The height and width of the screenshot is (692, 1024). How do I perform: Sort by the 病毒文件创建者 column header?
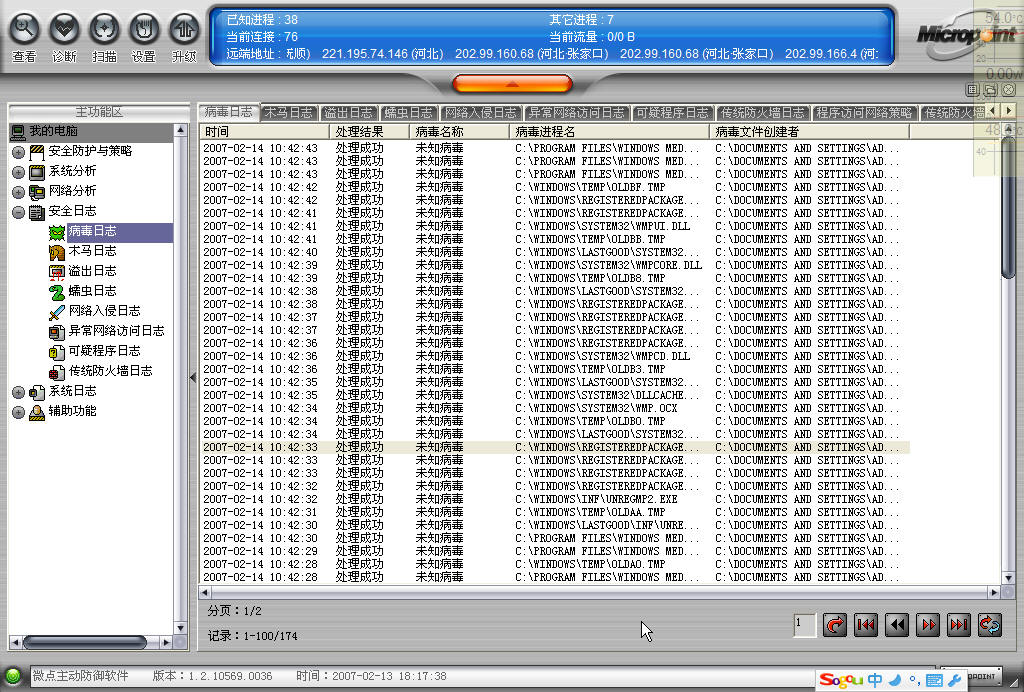click(x=809, y=131)
